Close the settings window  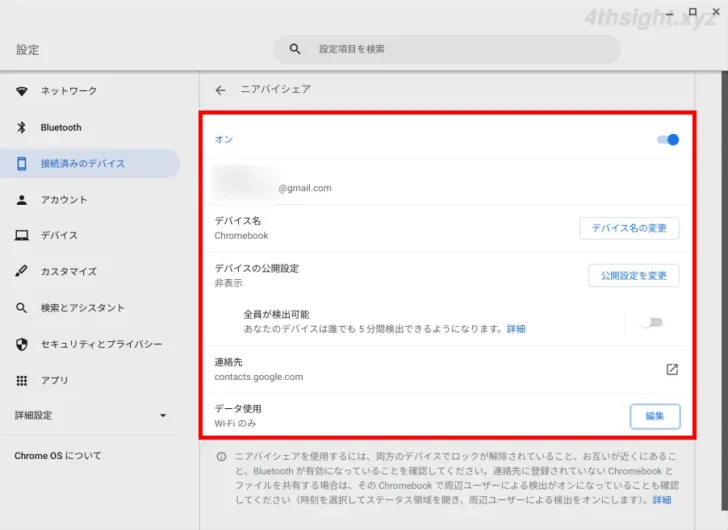tap(716, 12)
